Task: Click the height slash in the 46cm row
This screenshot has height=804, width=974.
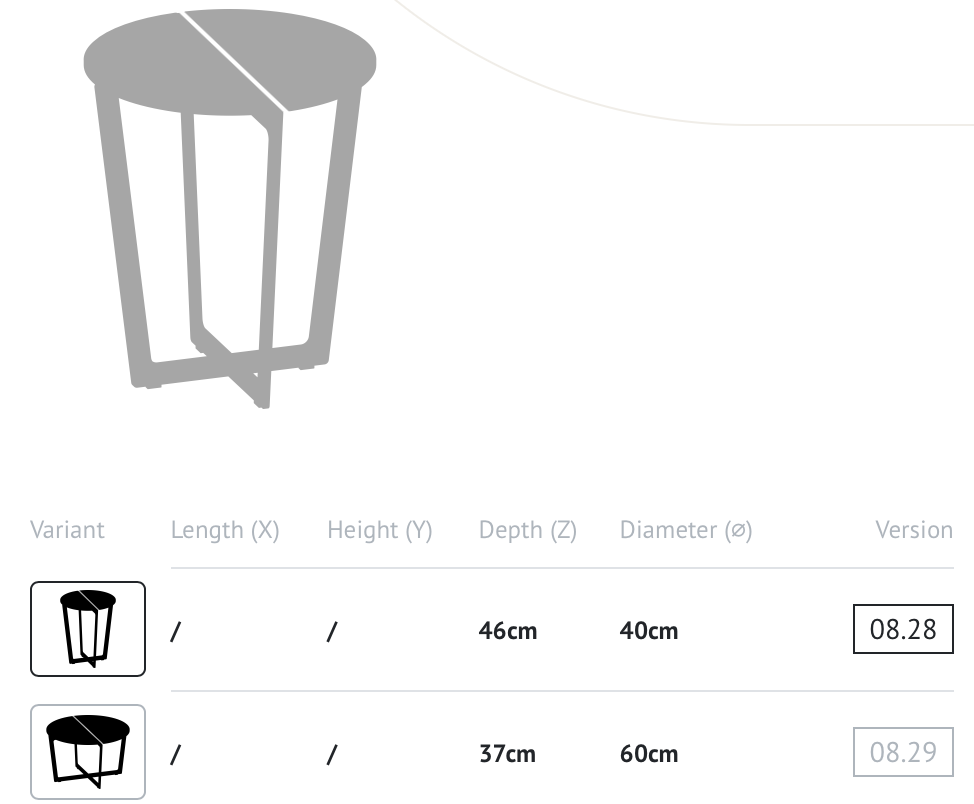Action: 332,632
